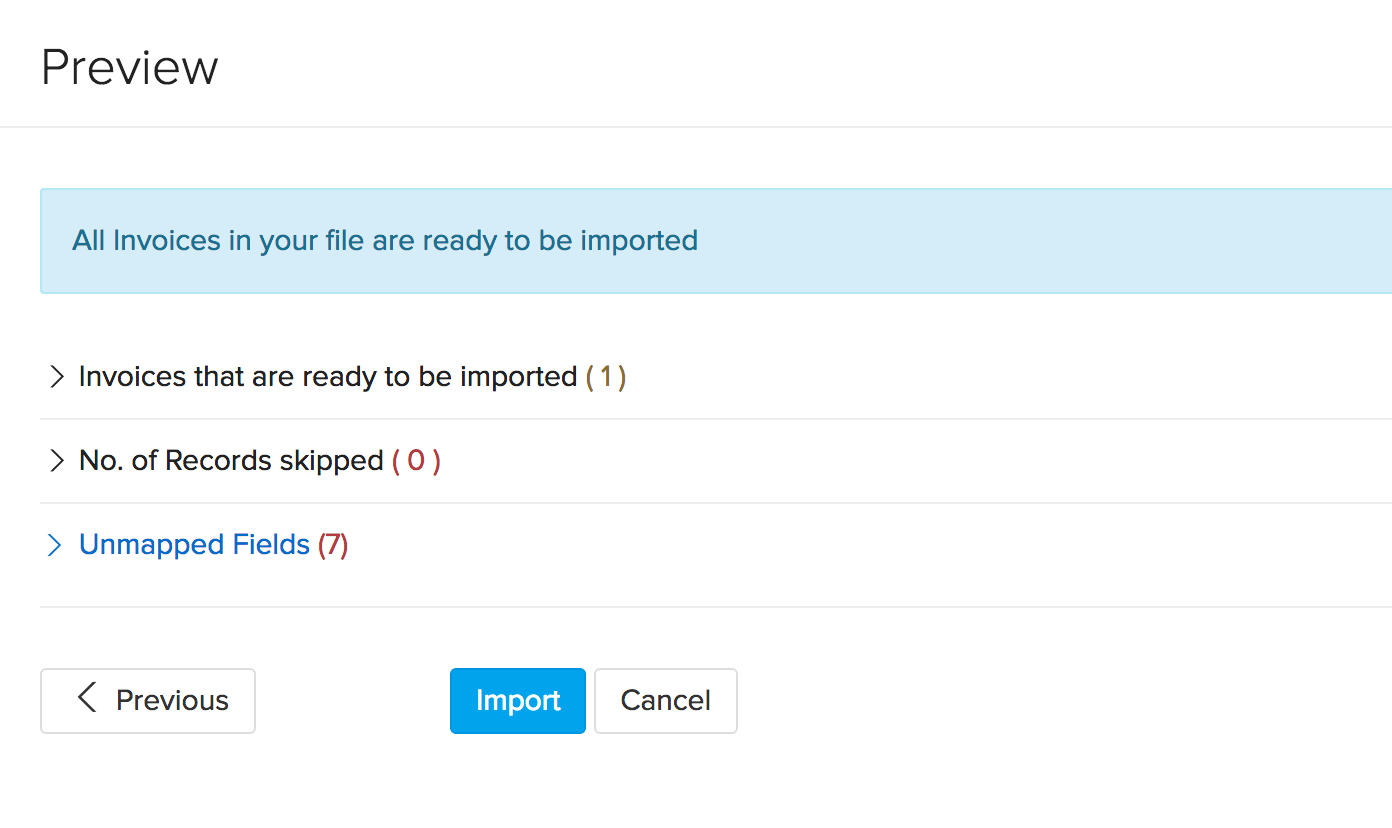Image resolution: width=1392 pixels, height=828 pixels.
Task: Click empty right side of the blue banner
Action: (1100, 241)
